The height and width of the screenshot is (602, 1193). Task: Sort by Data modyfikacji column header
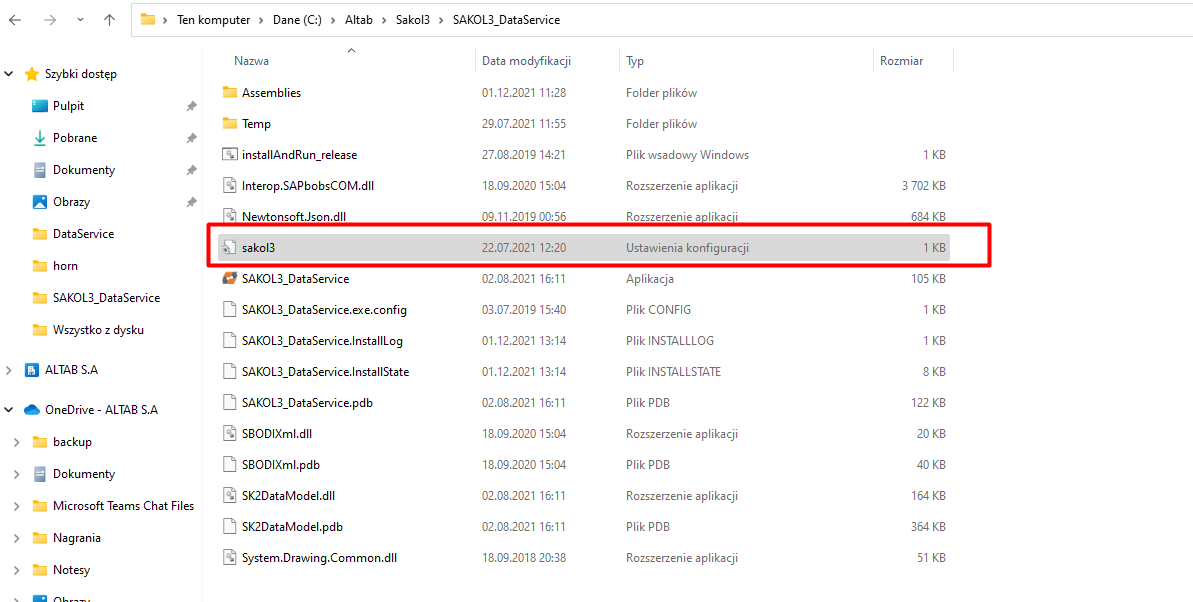pyautogui.click(x=527, y=60)
